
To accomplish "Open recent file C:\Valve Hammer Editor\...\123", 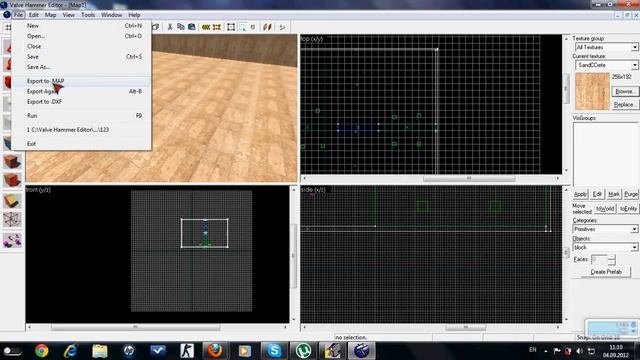I will click(x=81, y=129).
